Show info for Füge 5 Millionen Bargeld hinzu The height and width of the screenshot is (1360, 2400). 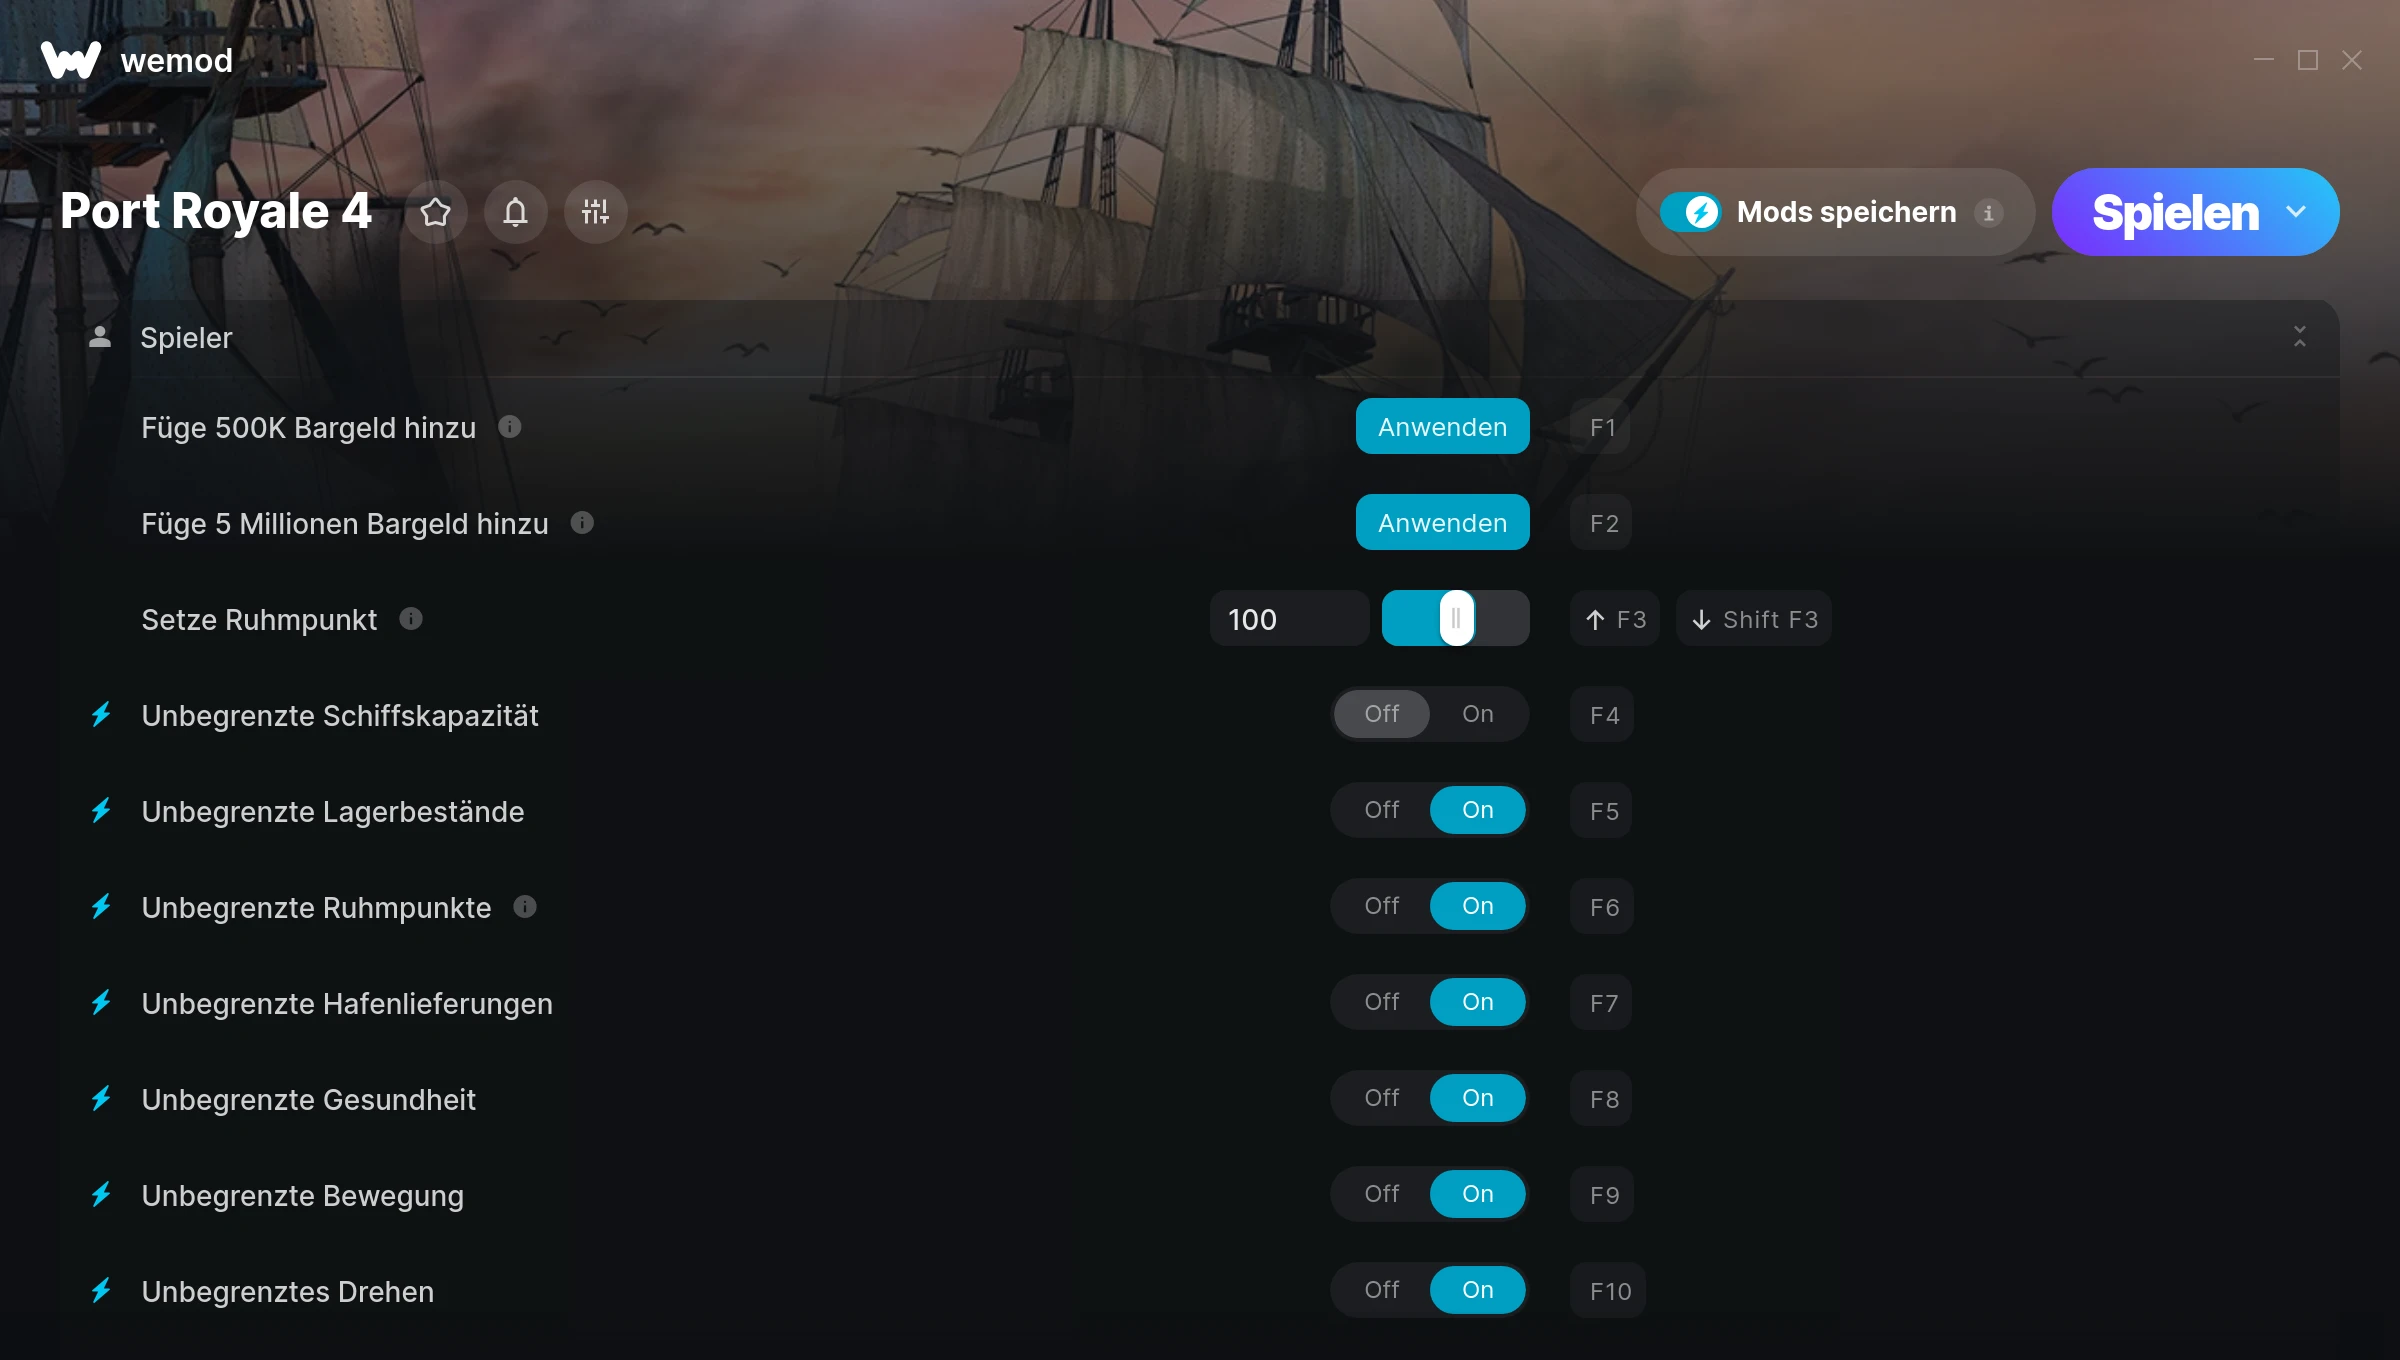click(x=582, y=523)
